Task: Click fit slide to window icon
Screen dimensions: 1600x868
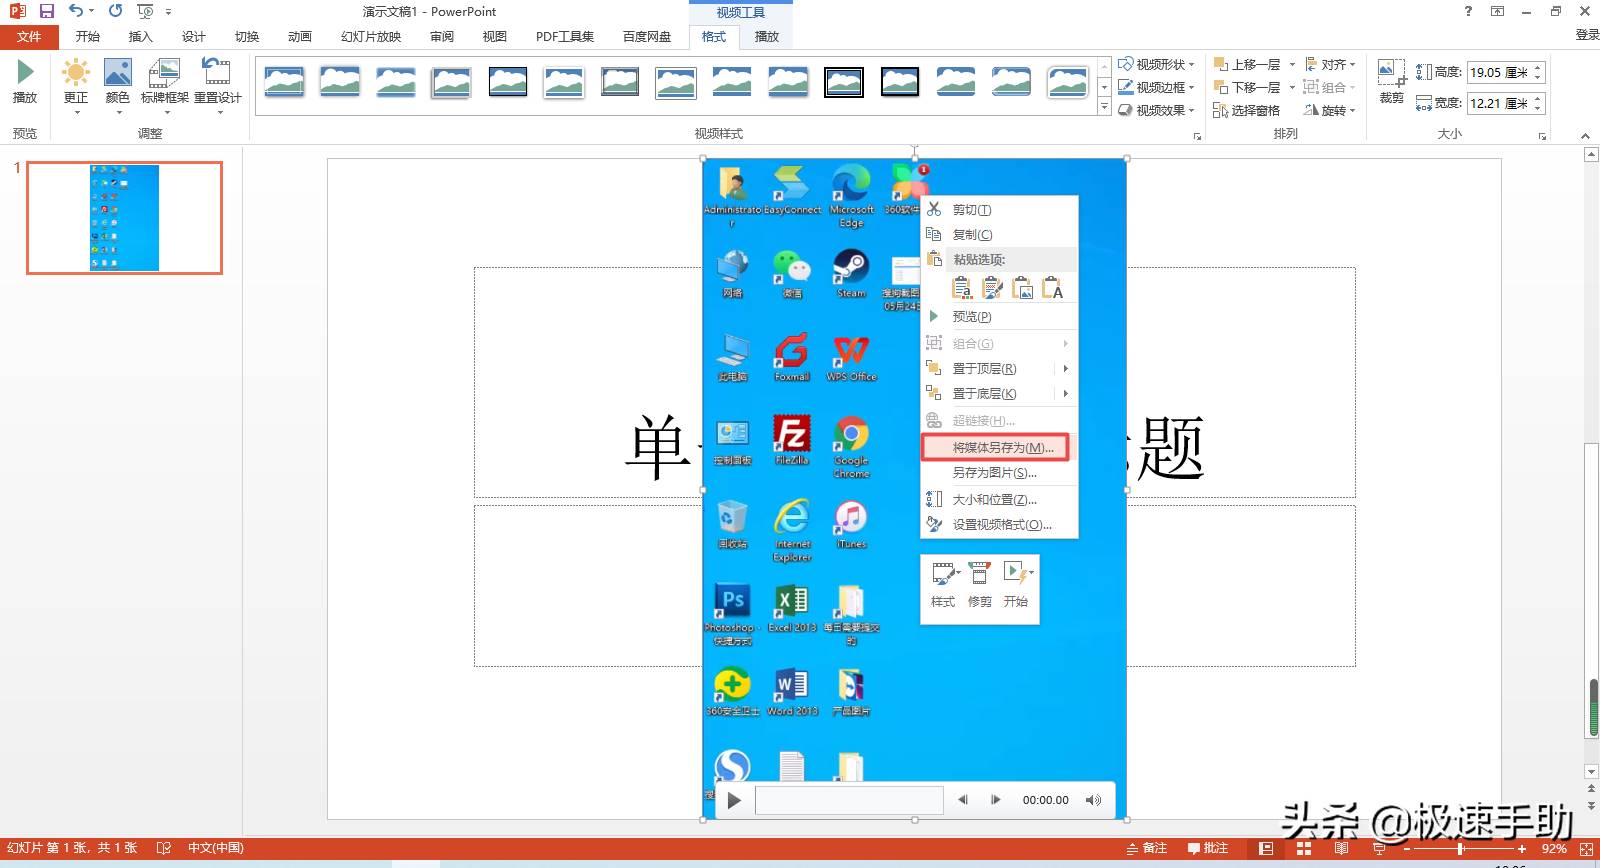Action: pos(1586,848)
